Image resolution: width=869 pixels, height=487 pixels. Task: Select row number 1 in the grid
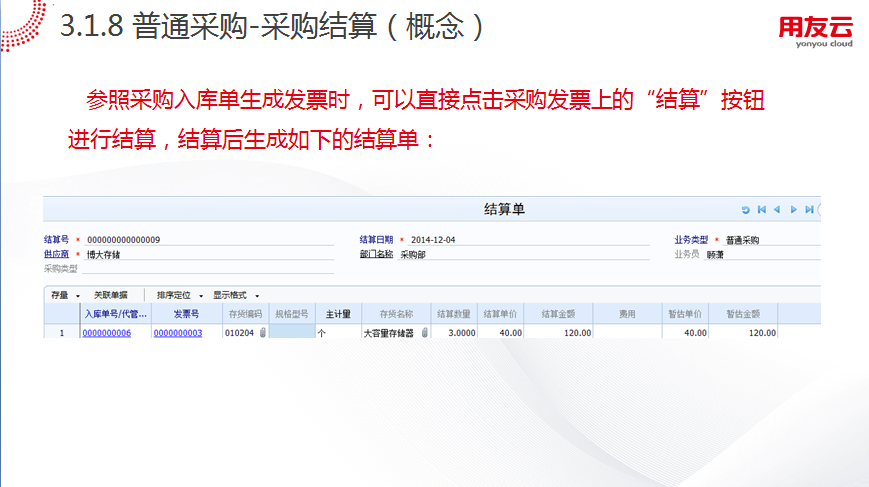[x=62, y=332]
